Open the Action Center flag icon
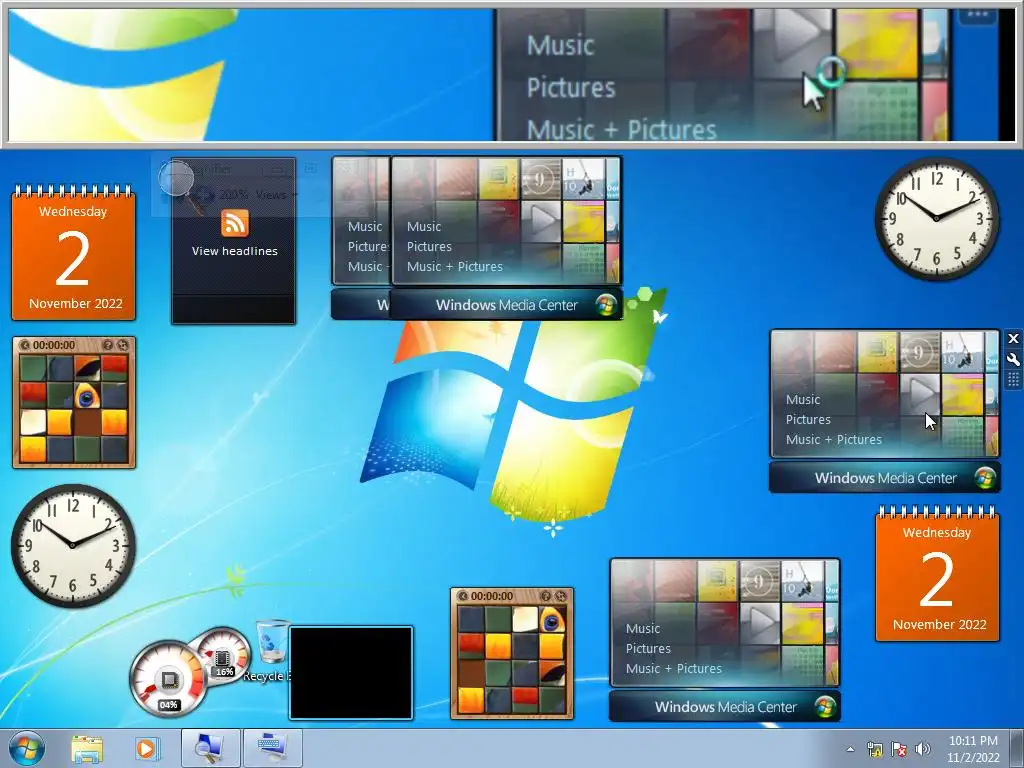This screenshot has height=768, width=1024. tap(899, 749)
